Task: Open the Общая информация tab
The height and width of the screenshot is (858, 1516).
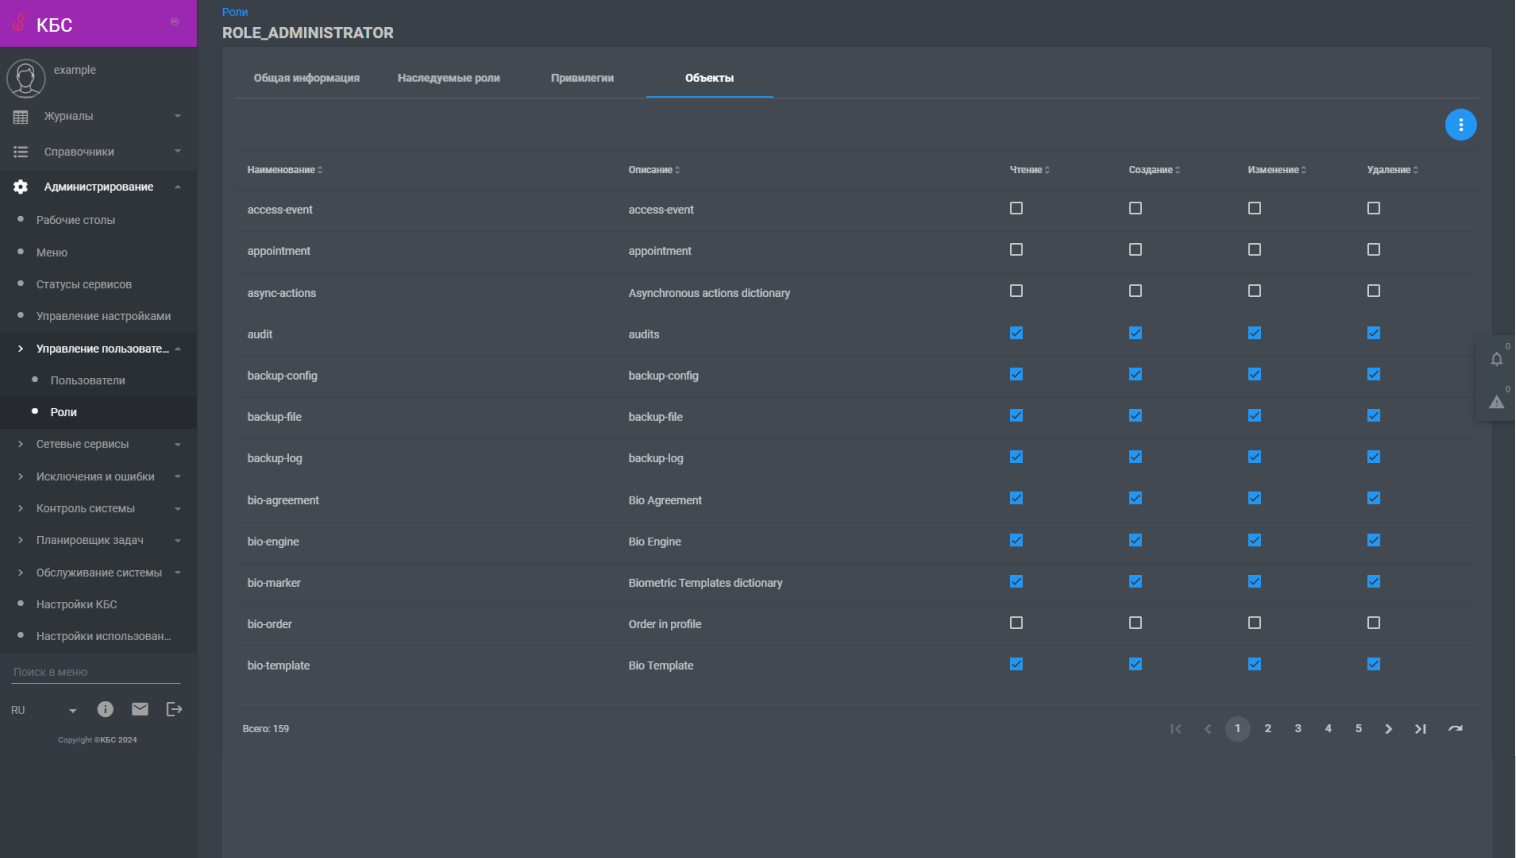Action: point(306,78)
